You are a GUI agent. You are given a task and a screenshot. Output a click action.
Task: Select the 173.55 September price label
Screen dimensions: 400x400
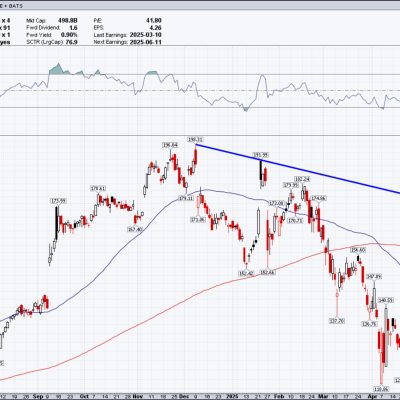(58, 201)
